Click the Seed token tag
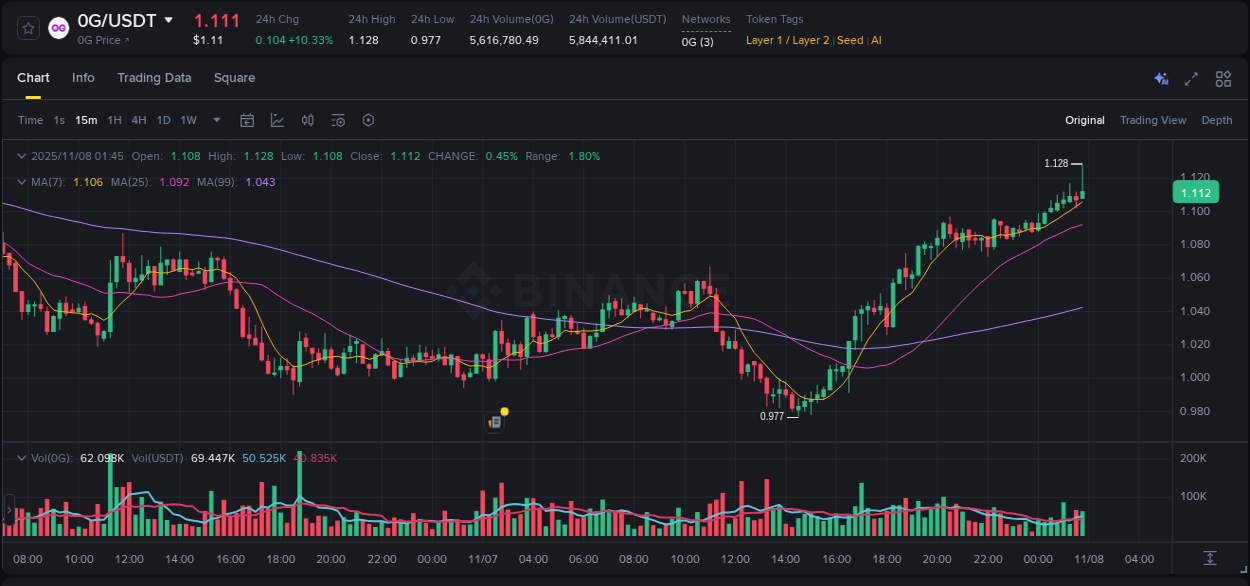 (x=849, y=40)
